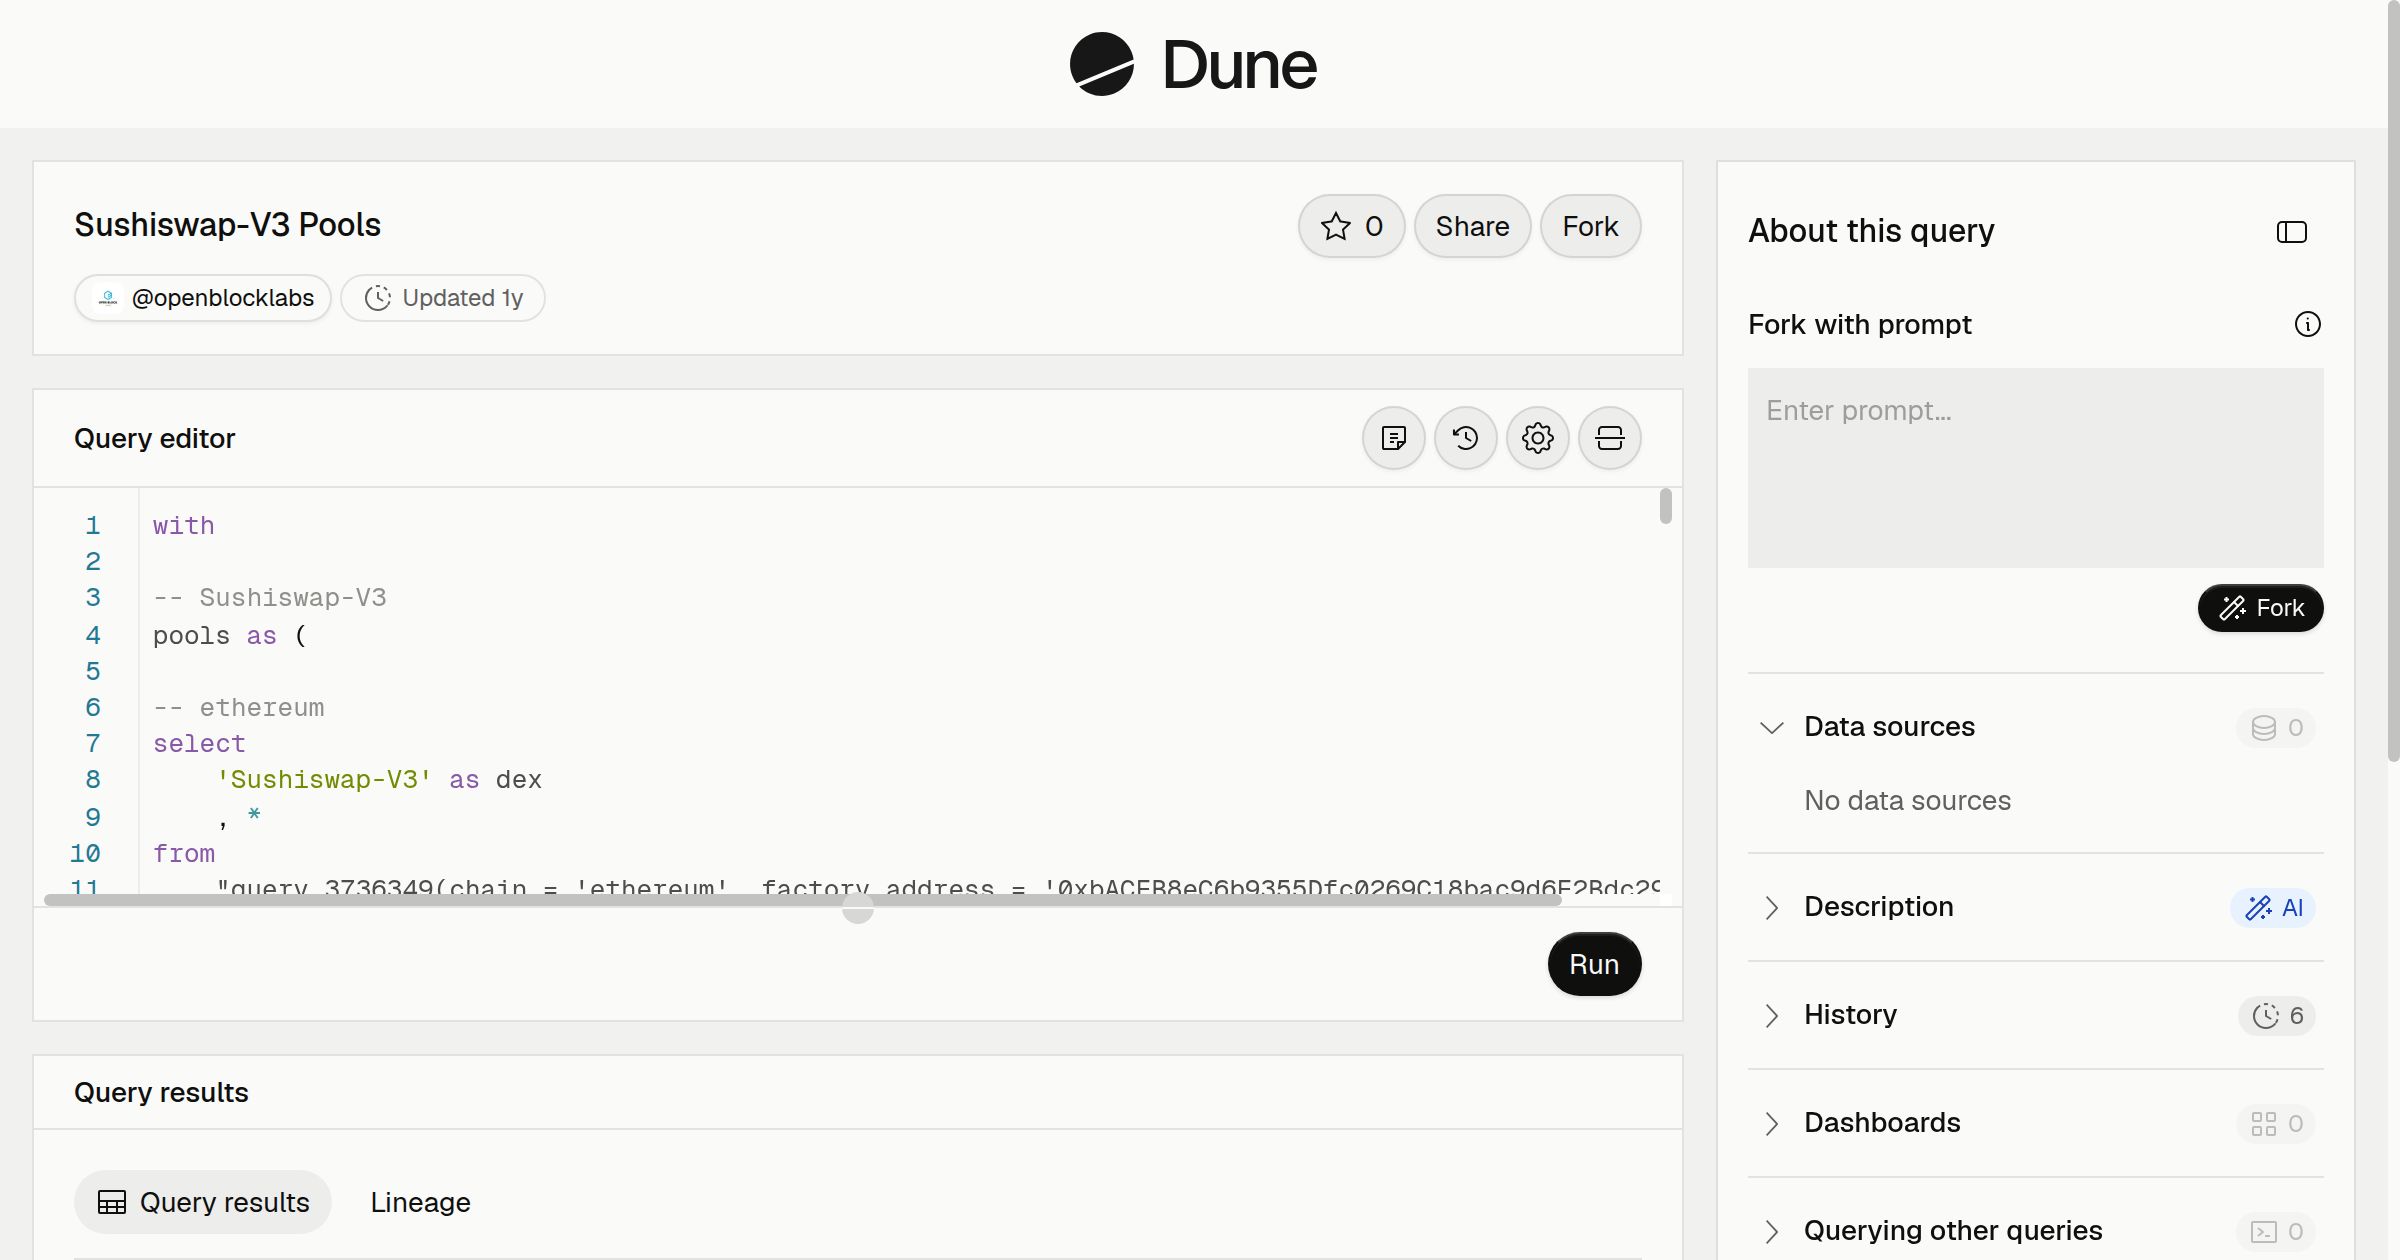Viewport: 2400px width, 1260px height.
Task: Switch to the Query results tab
Action: pos(203,1202)
